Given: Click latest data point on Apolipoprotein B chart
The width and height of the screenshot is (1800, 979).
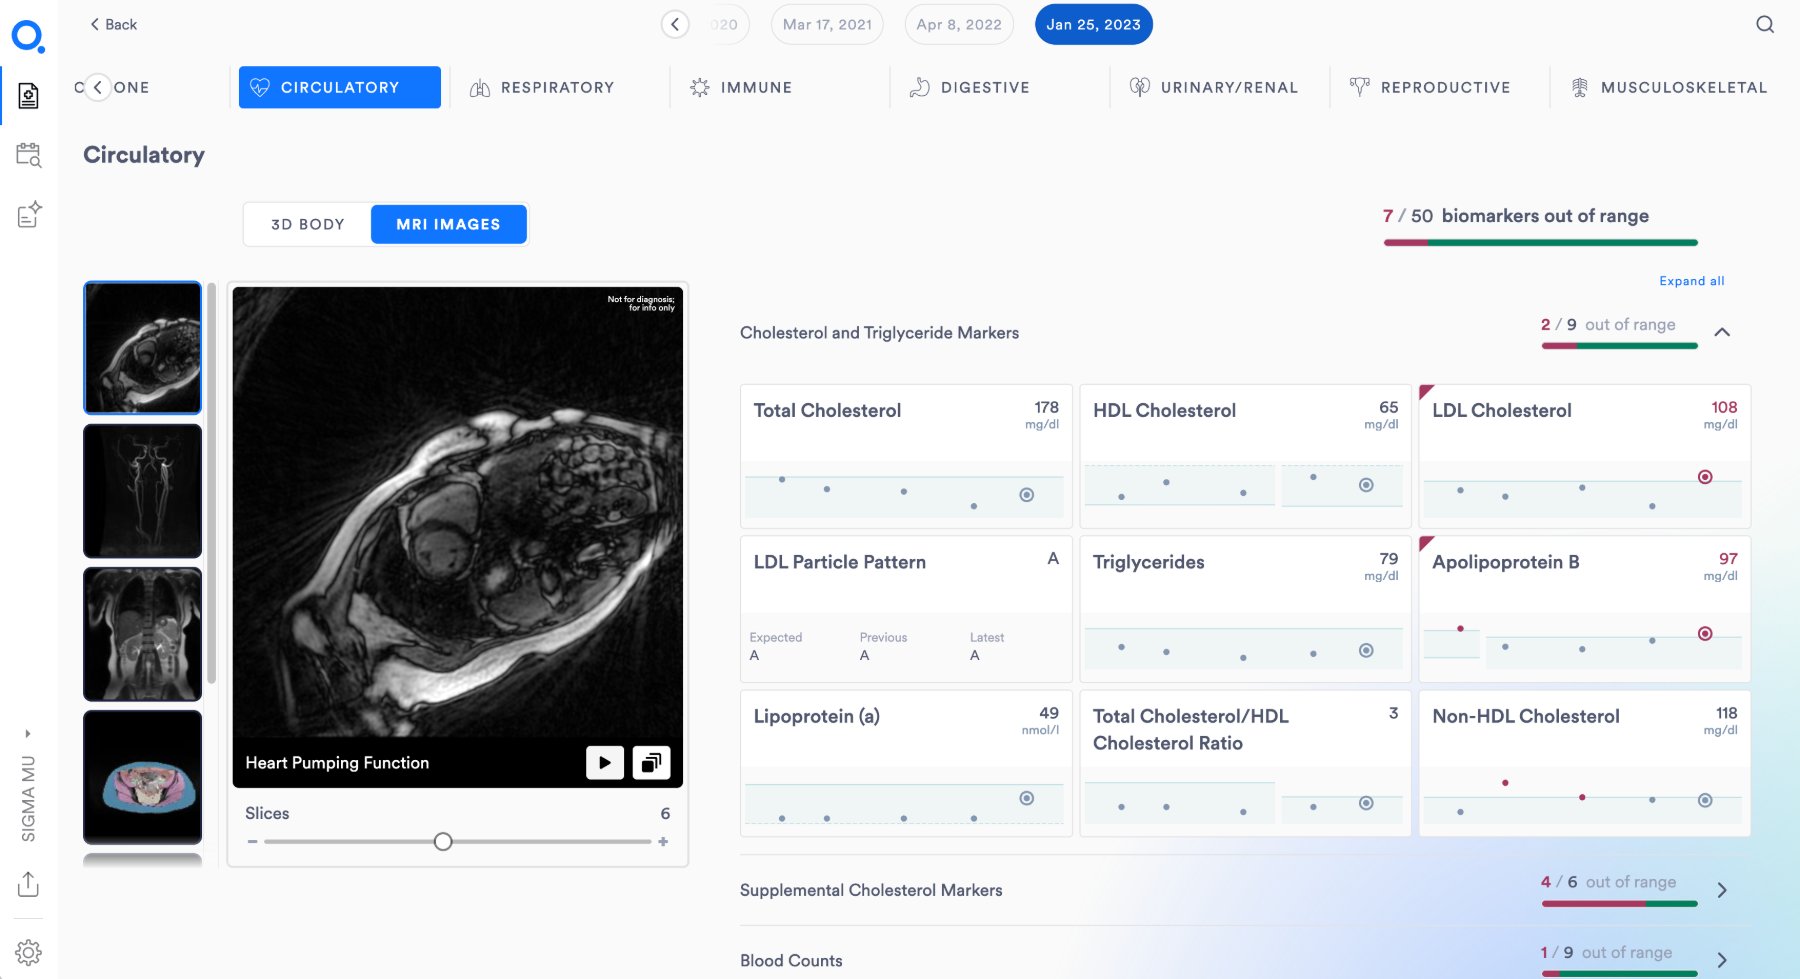Looking at the screenshot, I should click(1705, 633).
